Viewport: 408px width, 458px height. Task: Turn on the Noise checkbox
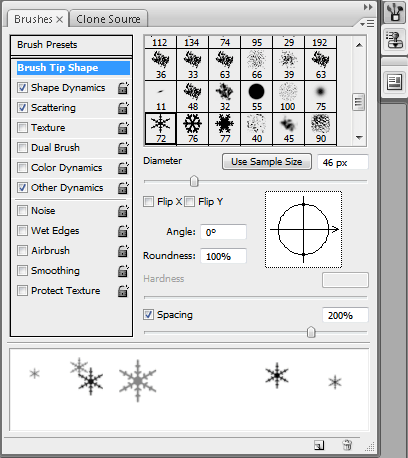22,211
